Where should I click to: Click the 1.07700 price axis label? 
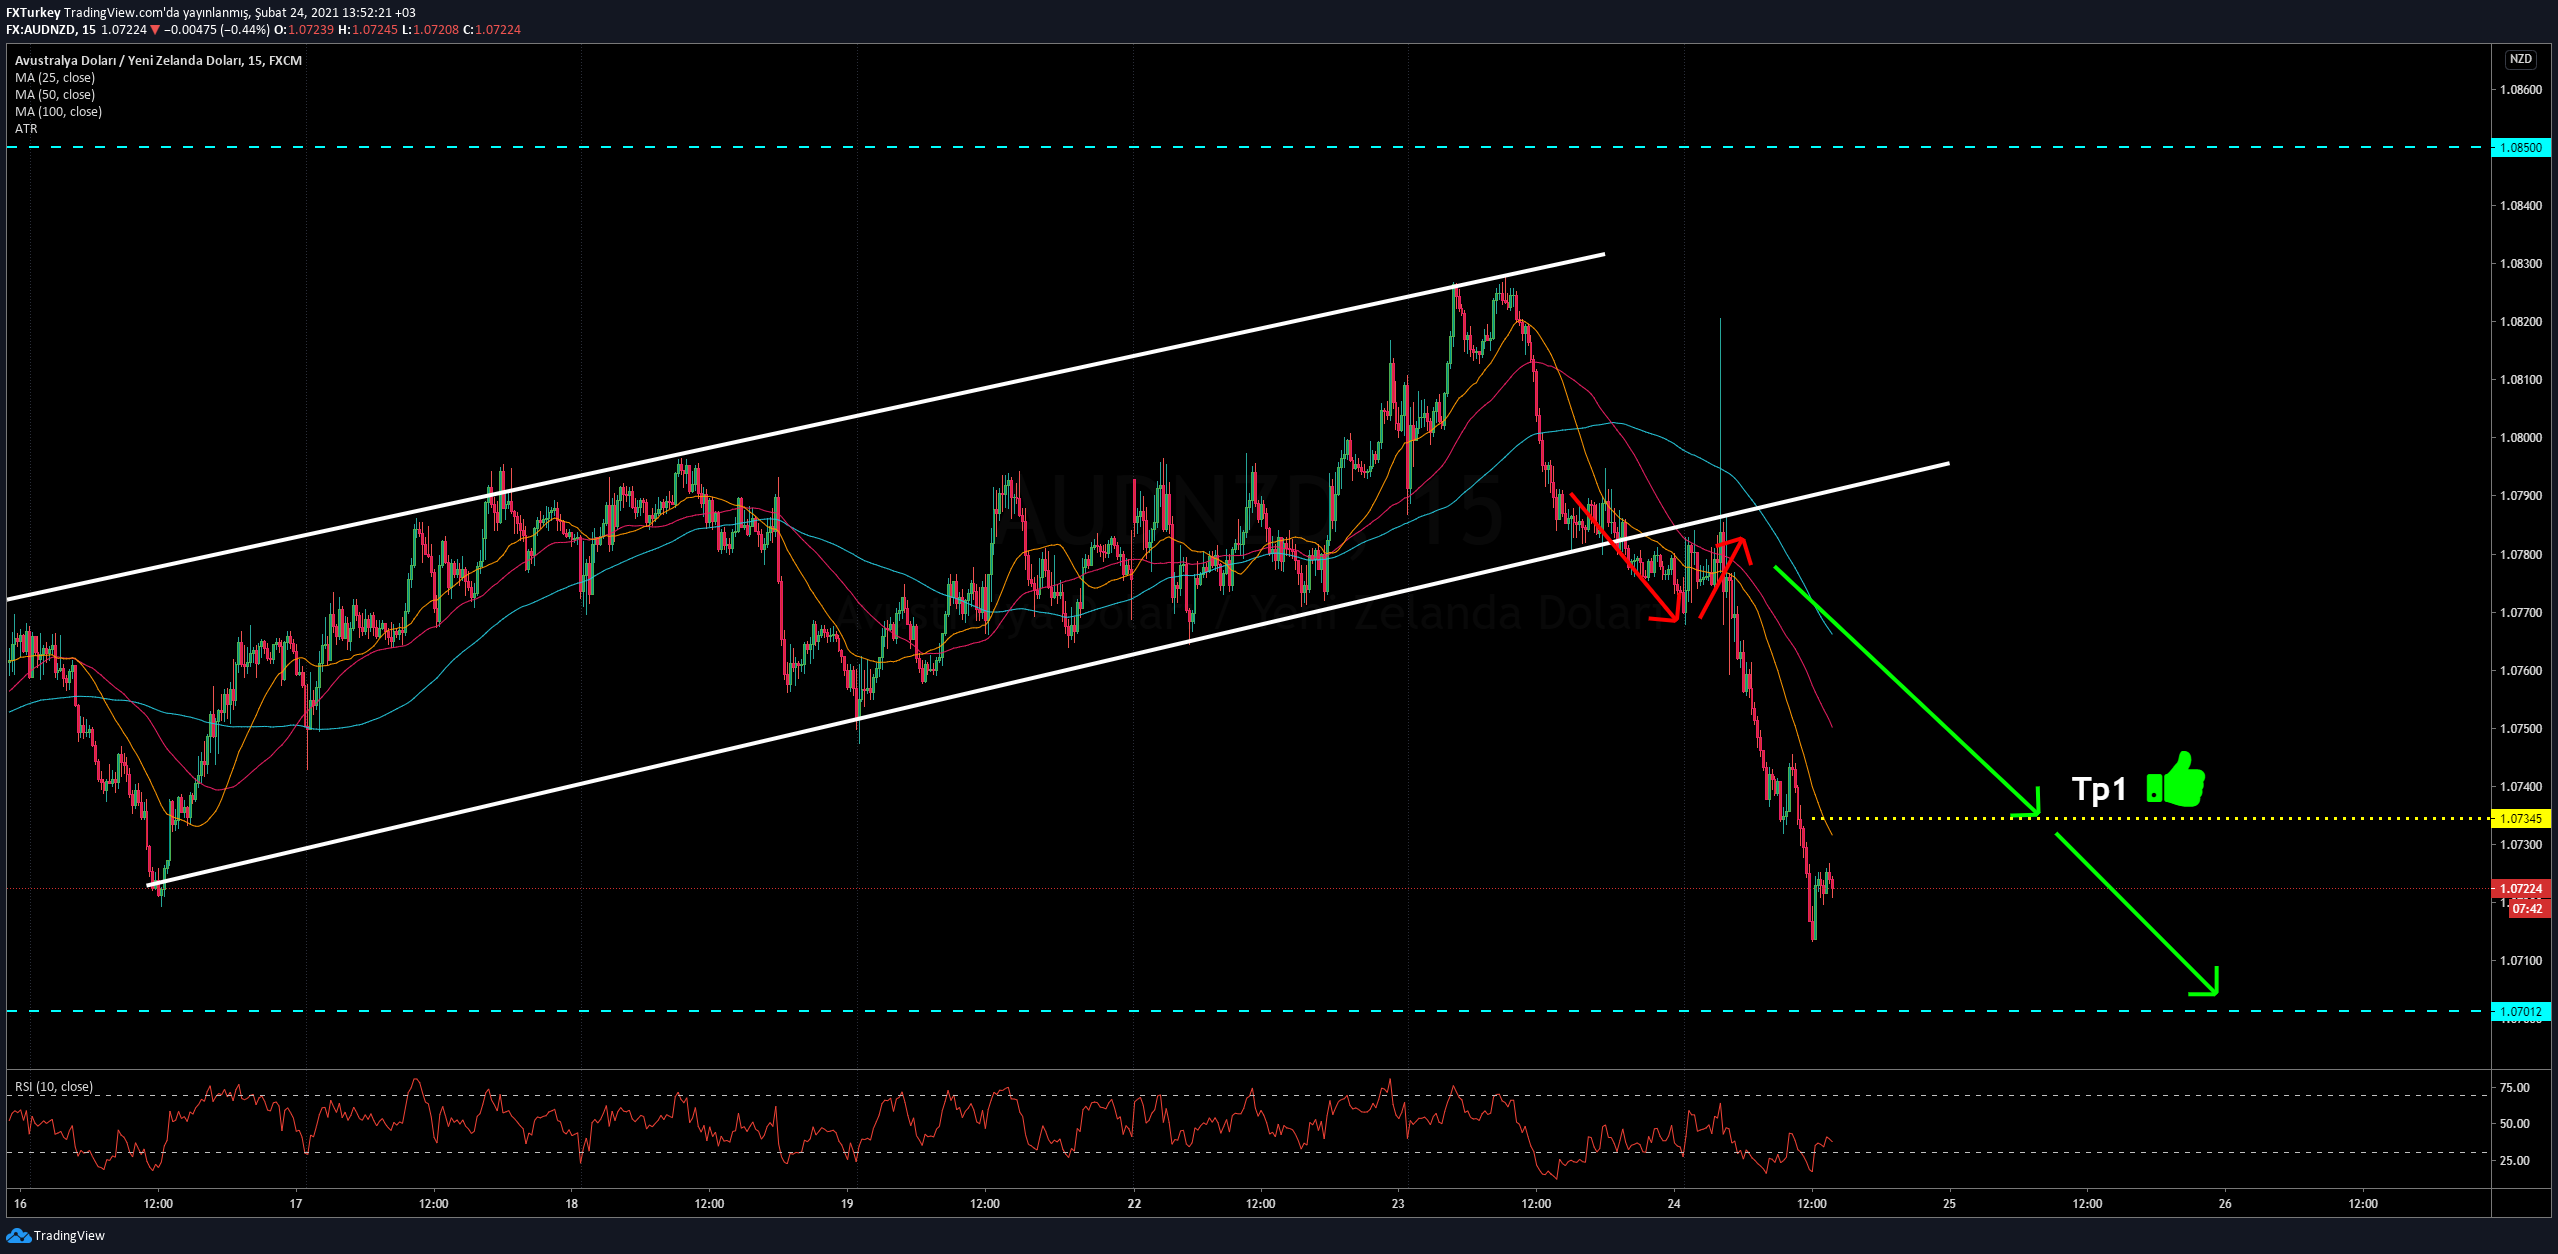(x=2520, y=612)
